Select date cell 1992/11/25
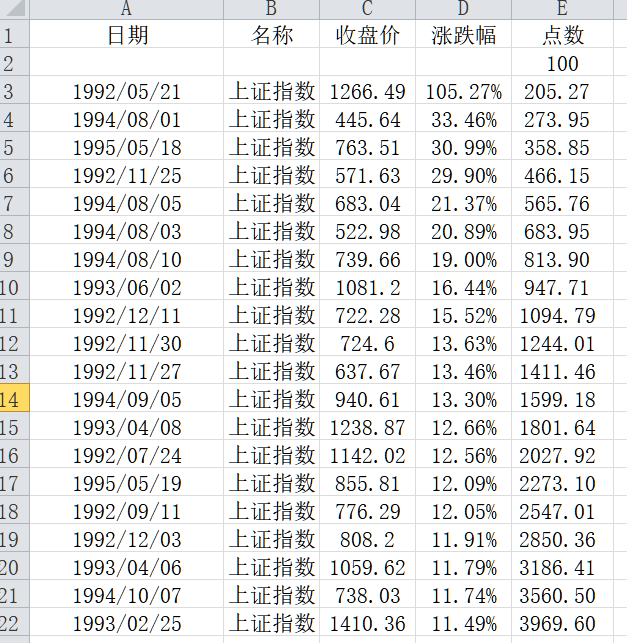627x643 pixels. [126, 174]
